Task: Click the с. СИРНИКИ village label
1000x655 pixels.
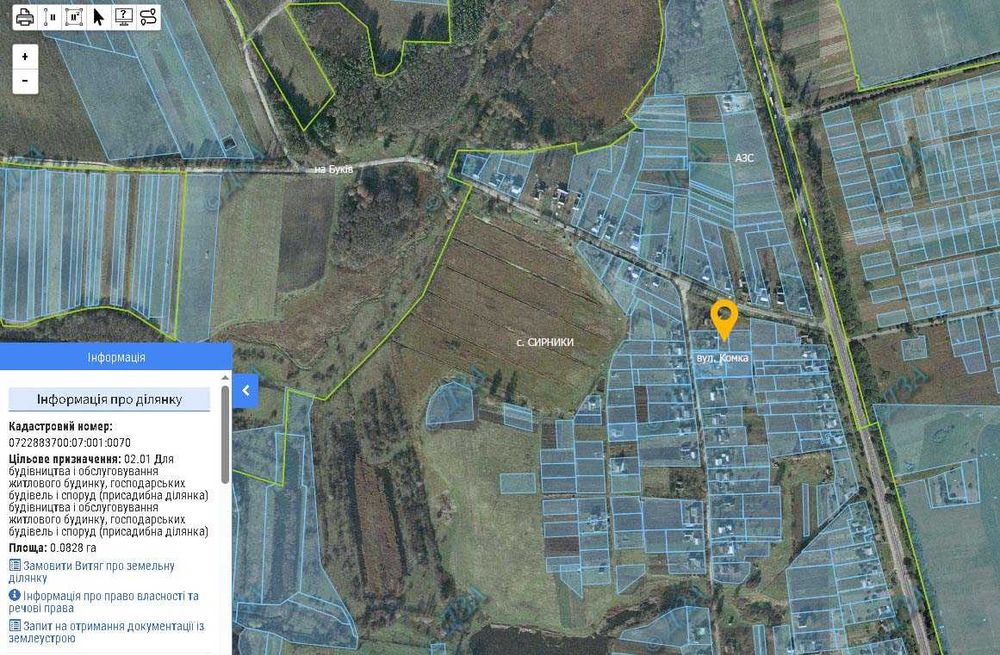Action: 545,342
